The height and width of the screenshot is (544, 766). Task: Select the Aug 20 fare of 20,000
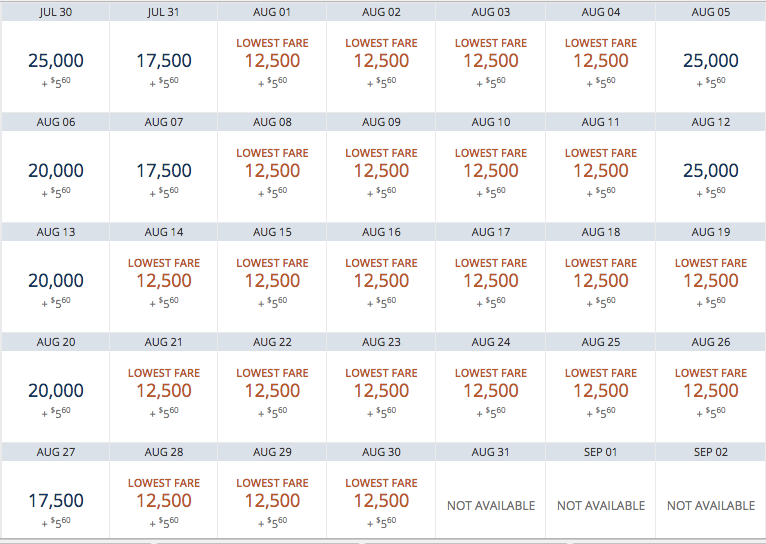(x=56, y=396)
